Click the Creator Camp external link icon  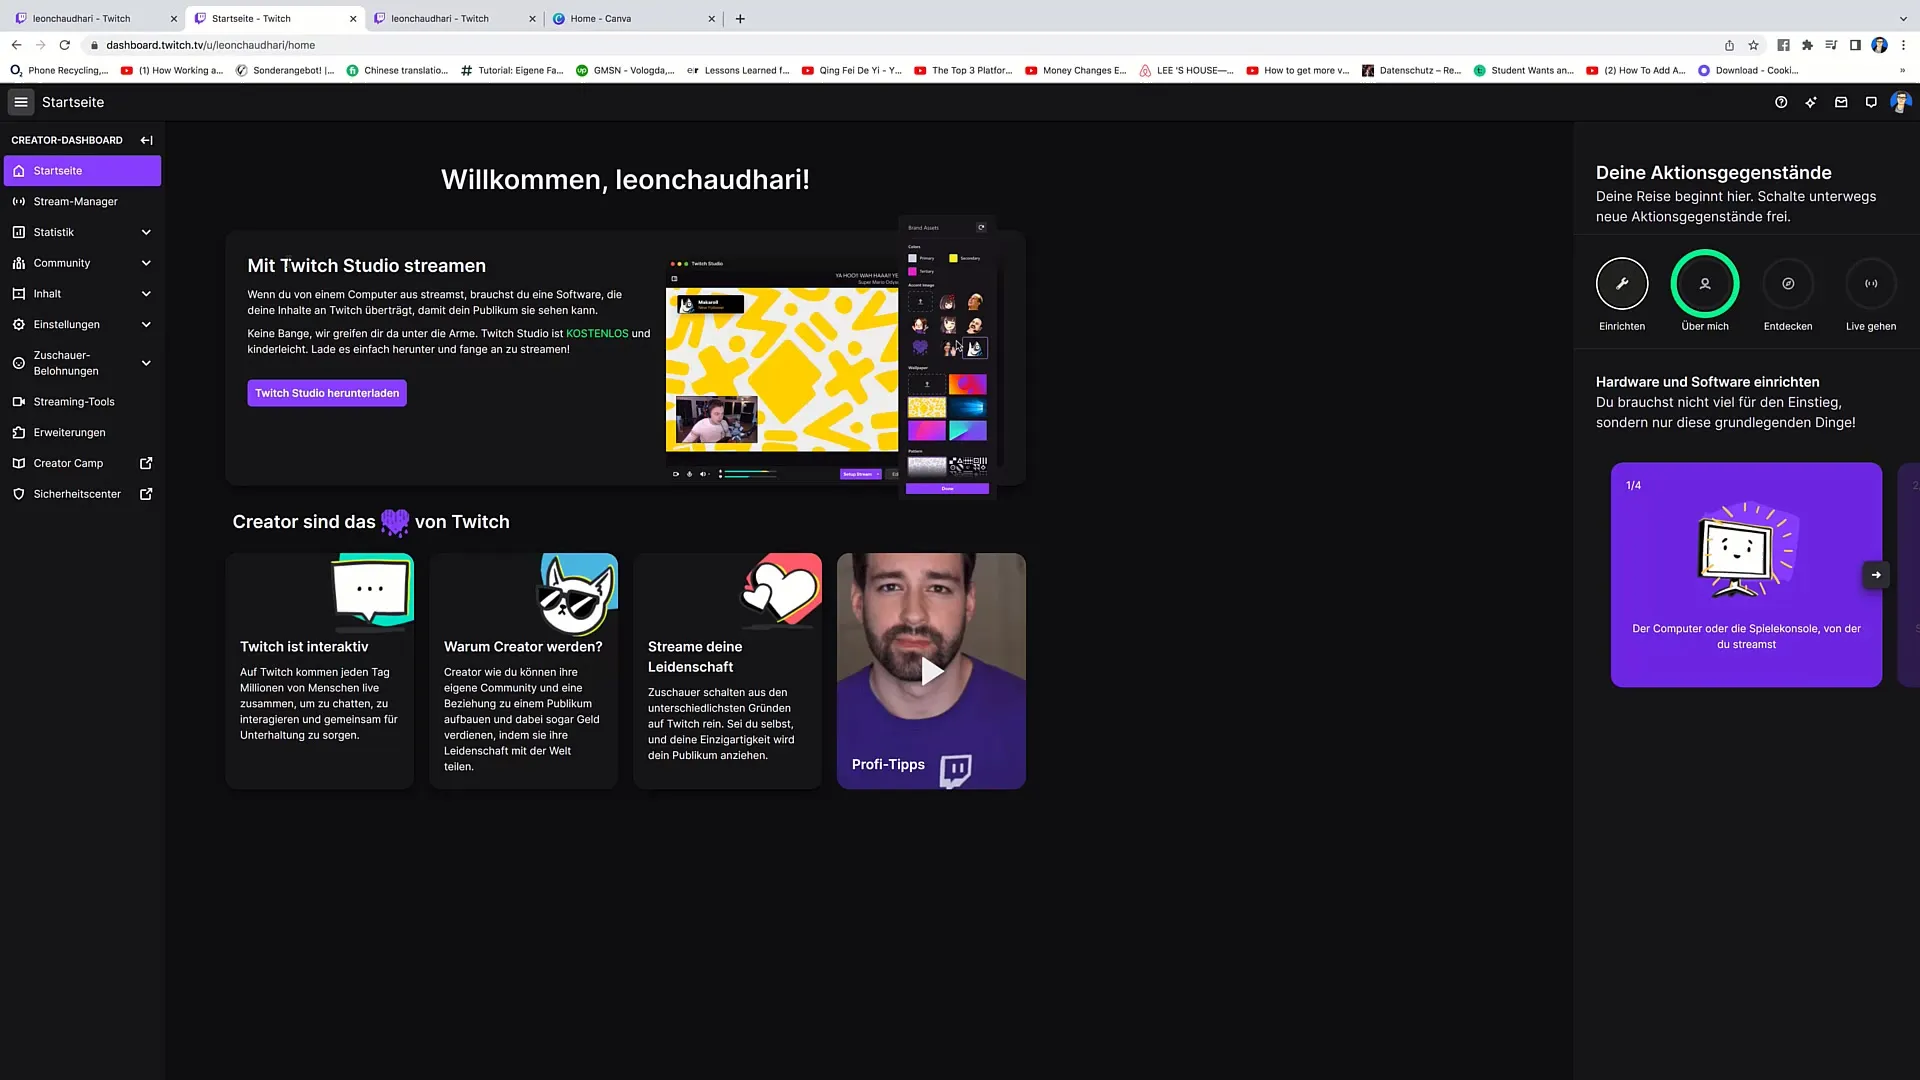[x=146, y=463]
